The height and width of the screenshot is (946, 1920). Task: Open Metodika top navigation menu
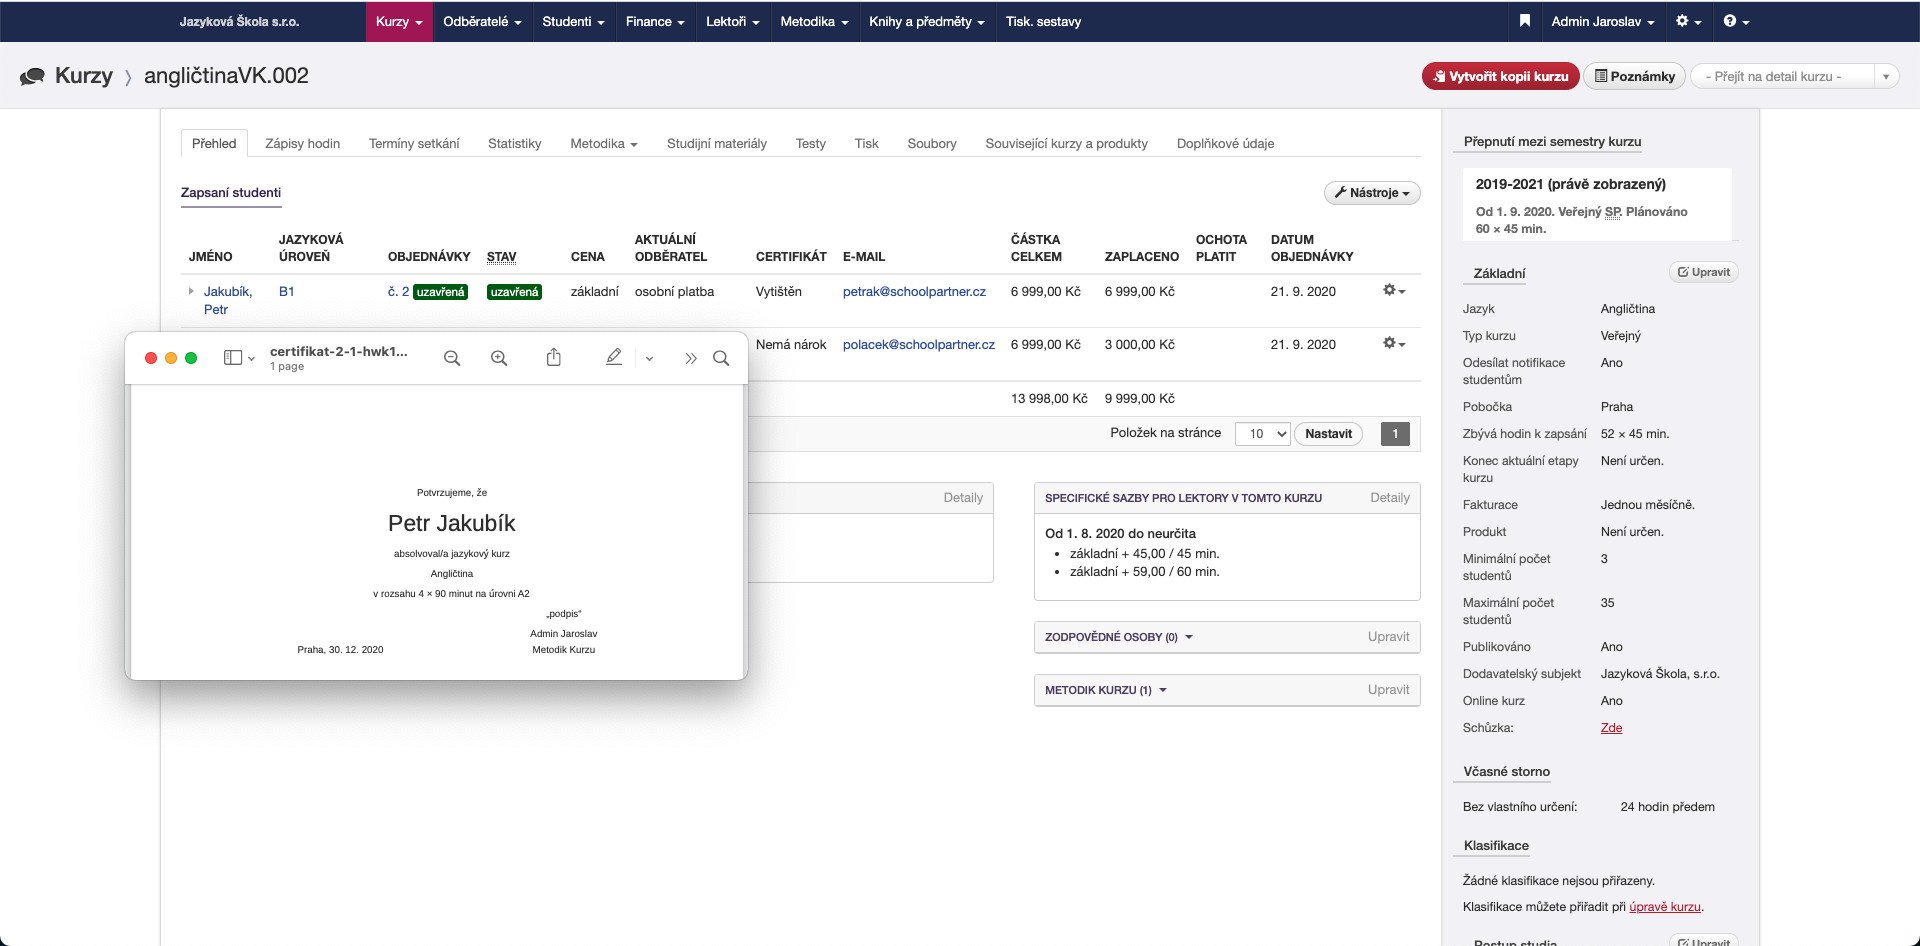click(x=814, y=21)
